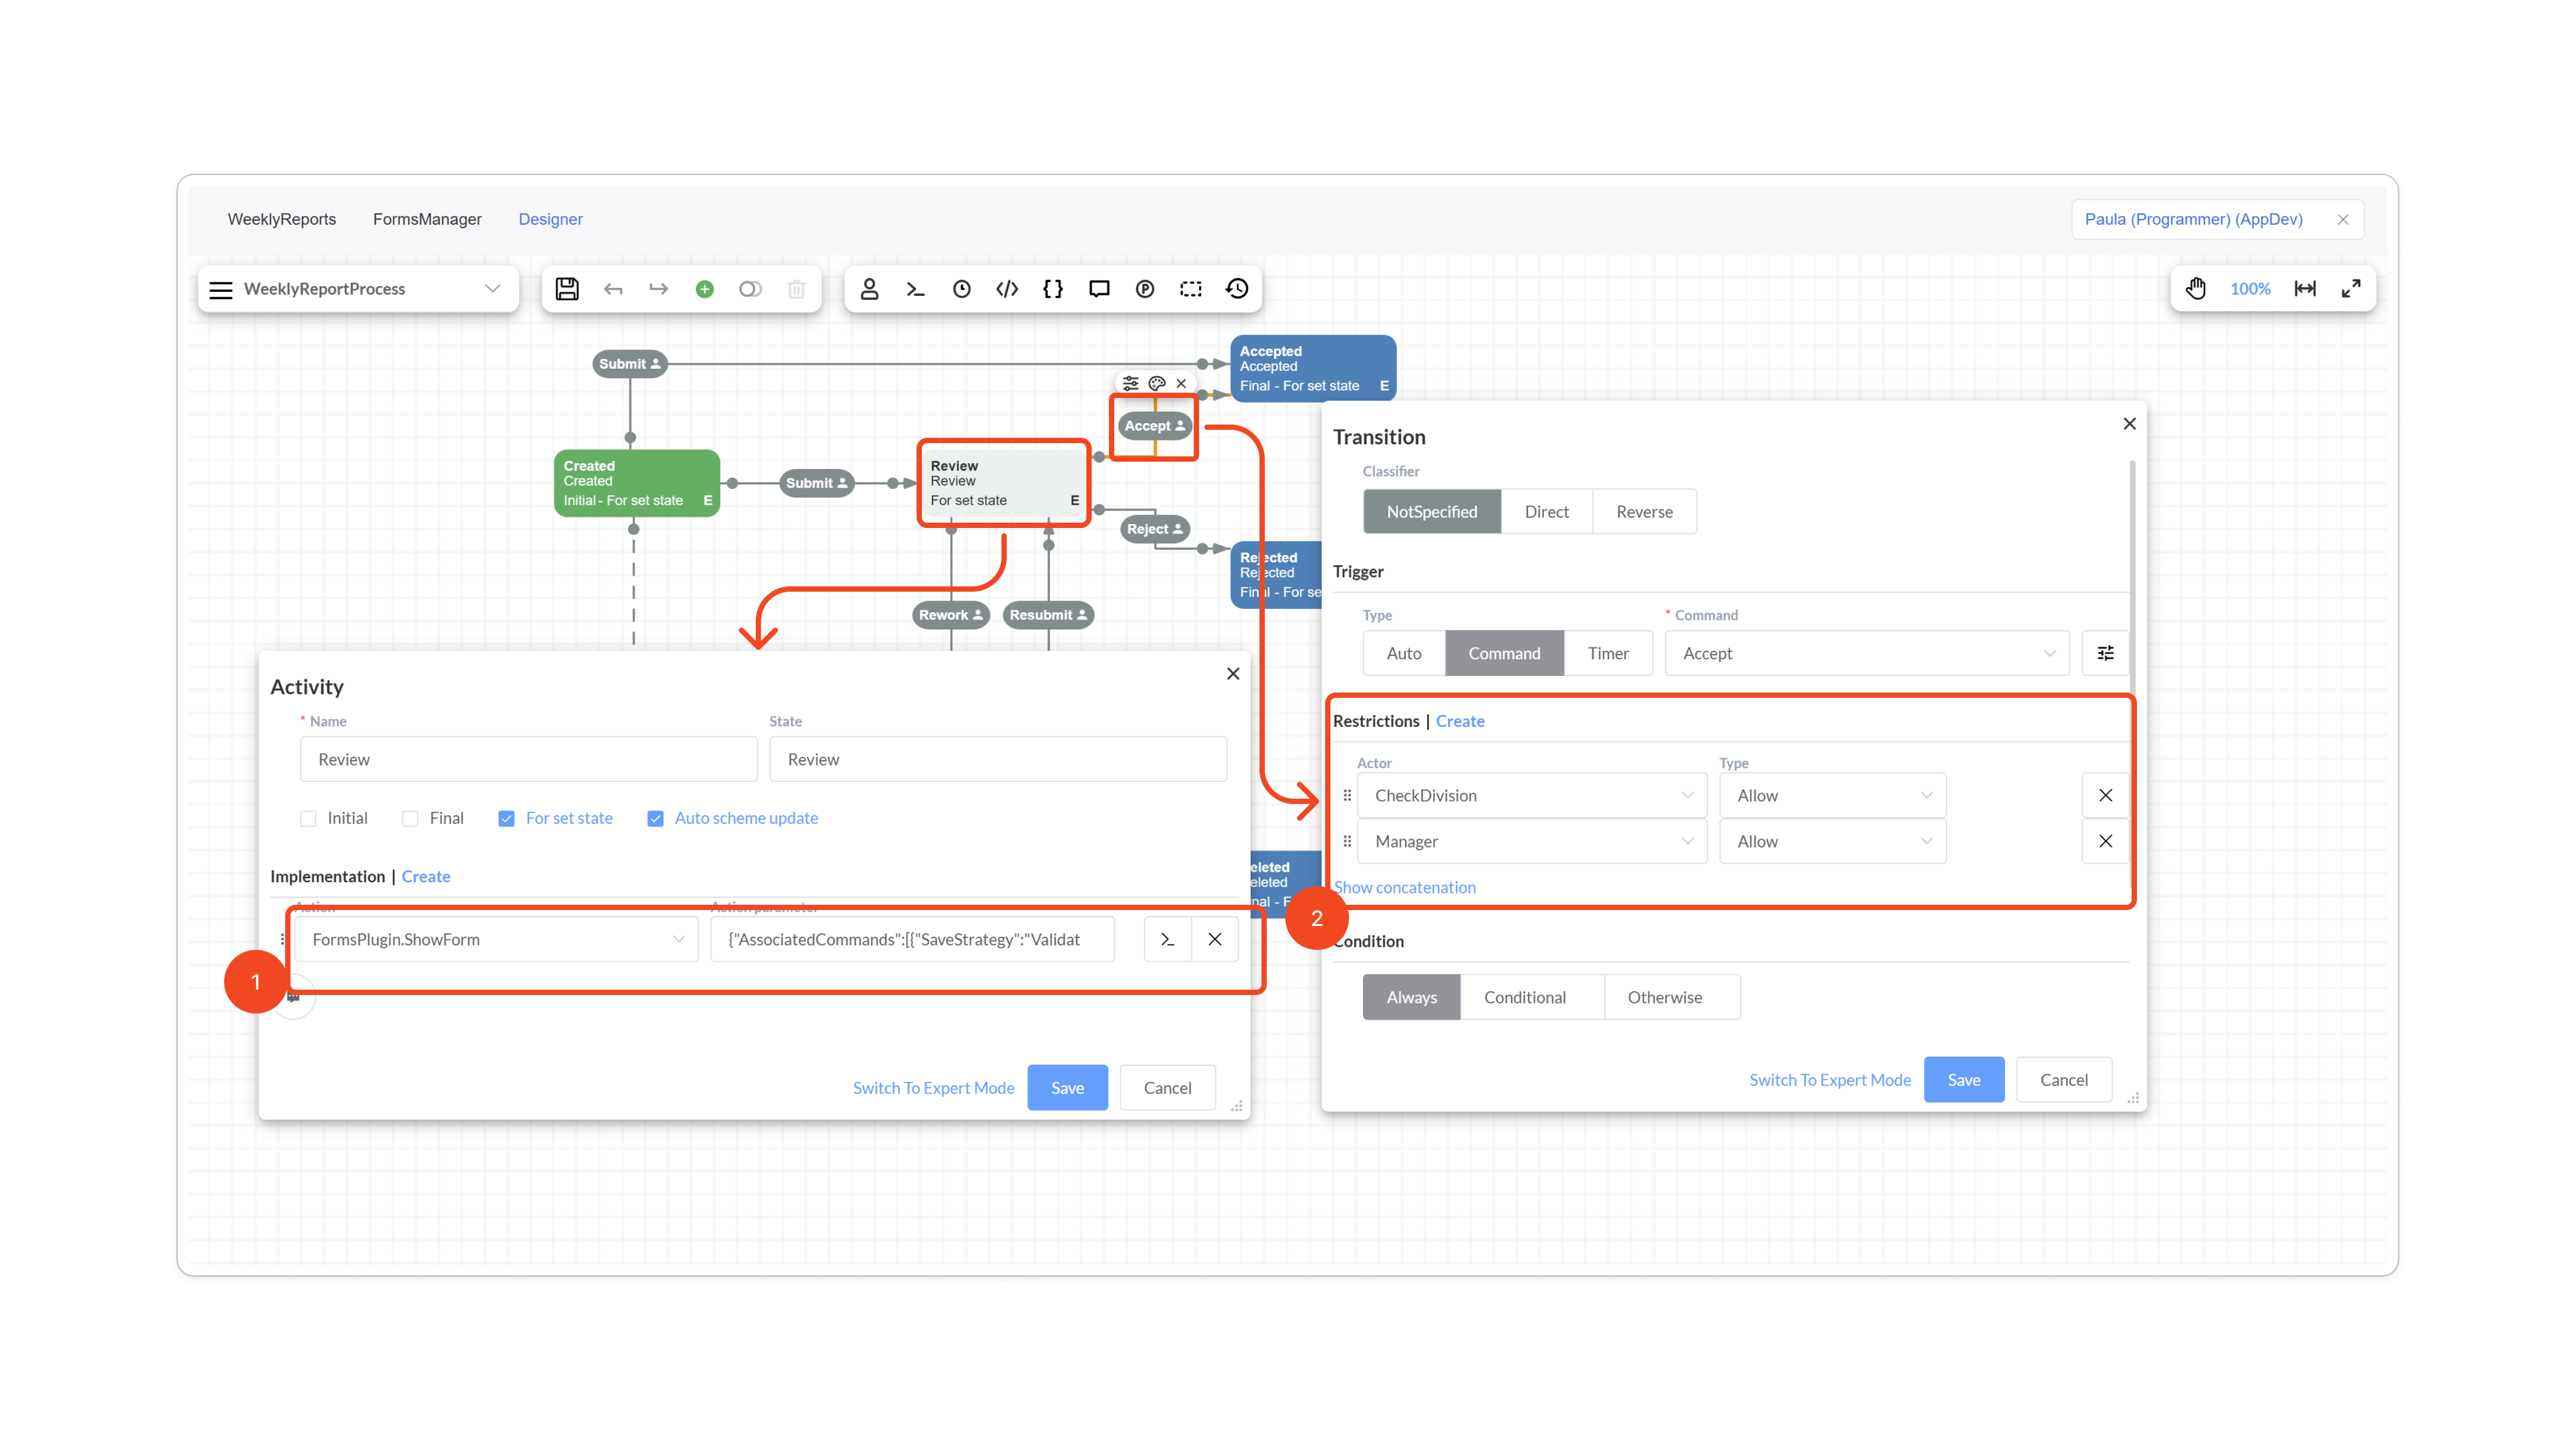Image resolution: width=2576 pixels, height=1456 pixels.
Task: Click the green add activity icon
Action: 704,289
